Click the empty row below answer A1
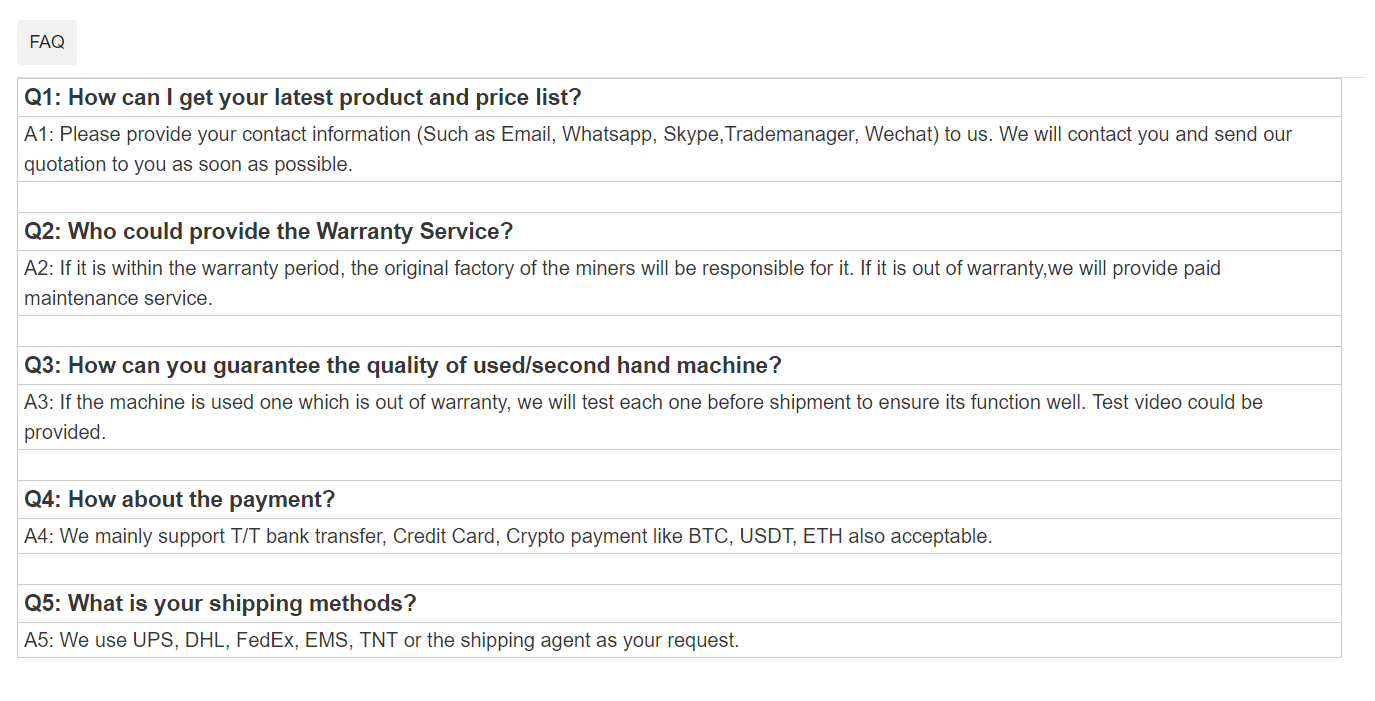This screenshot has width=1375, height=701. tap(679, 197)
